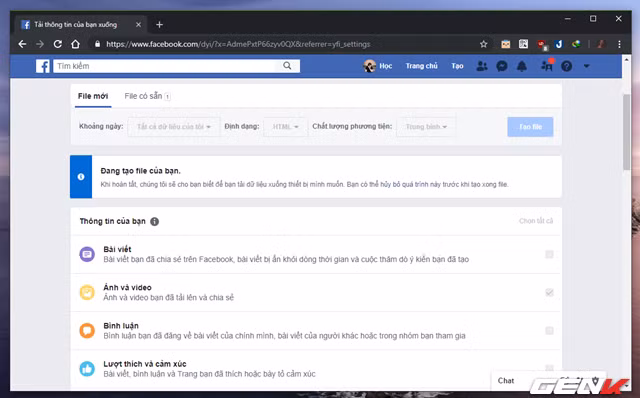
Task: Click the Facebook logo icon
Action: tap(43, 66)
